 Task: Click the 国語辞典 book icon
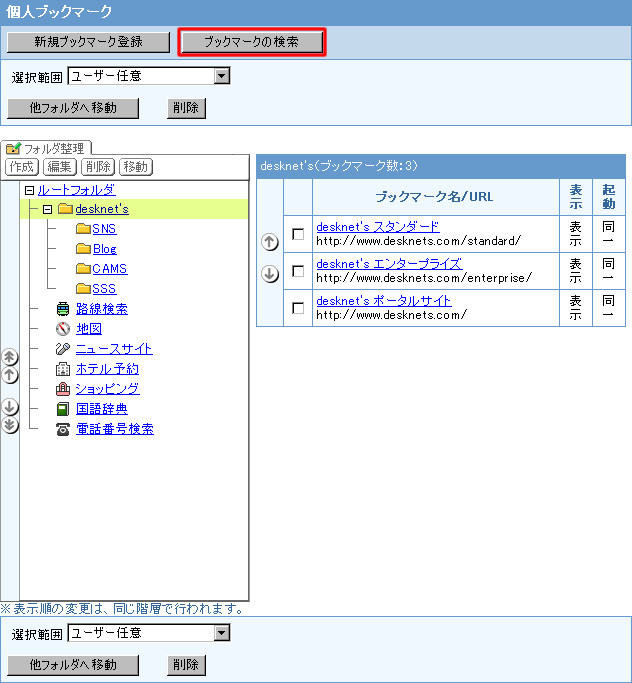pyautogui.click(x=63, y=409)
